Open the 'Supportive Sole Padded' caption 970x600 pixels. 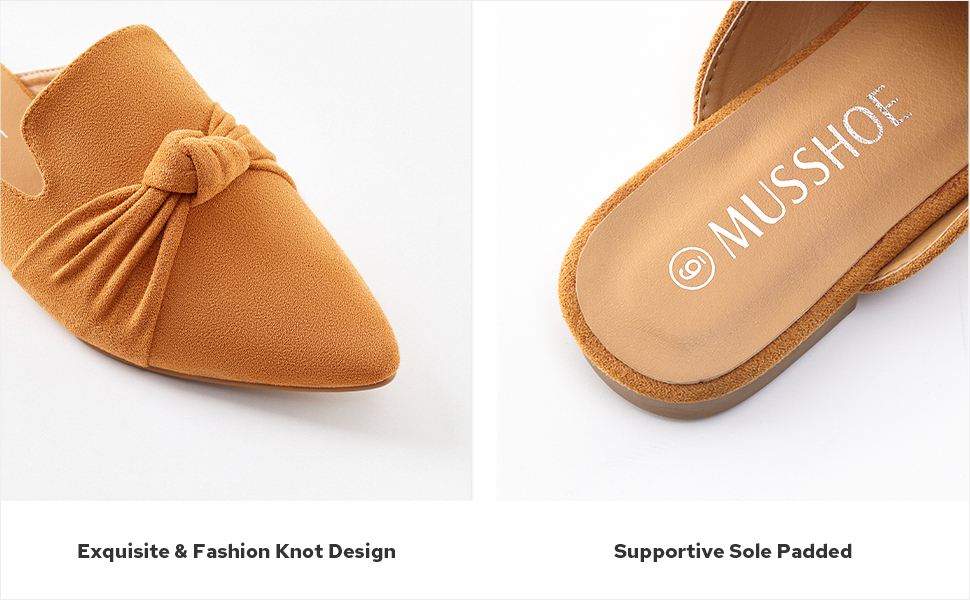pos(732,551)
